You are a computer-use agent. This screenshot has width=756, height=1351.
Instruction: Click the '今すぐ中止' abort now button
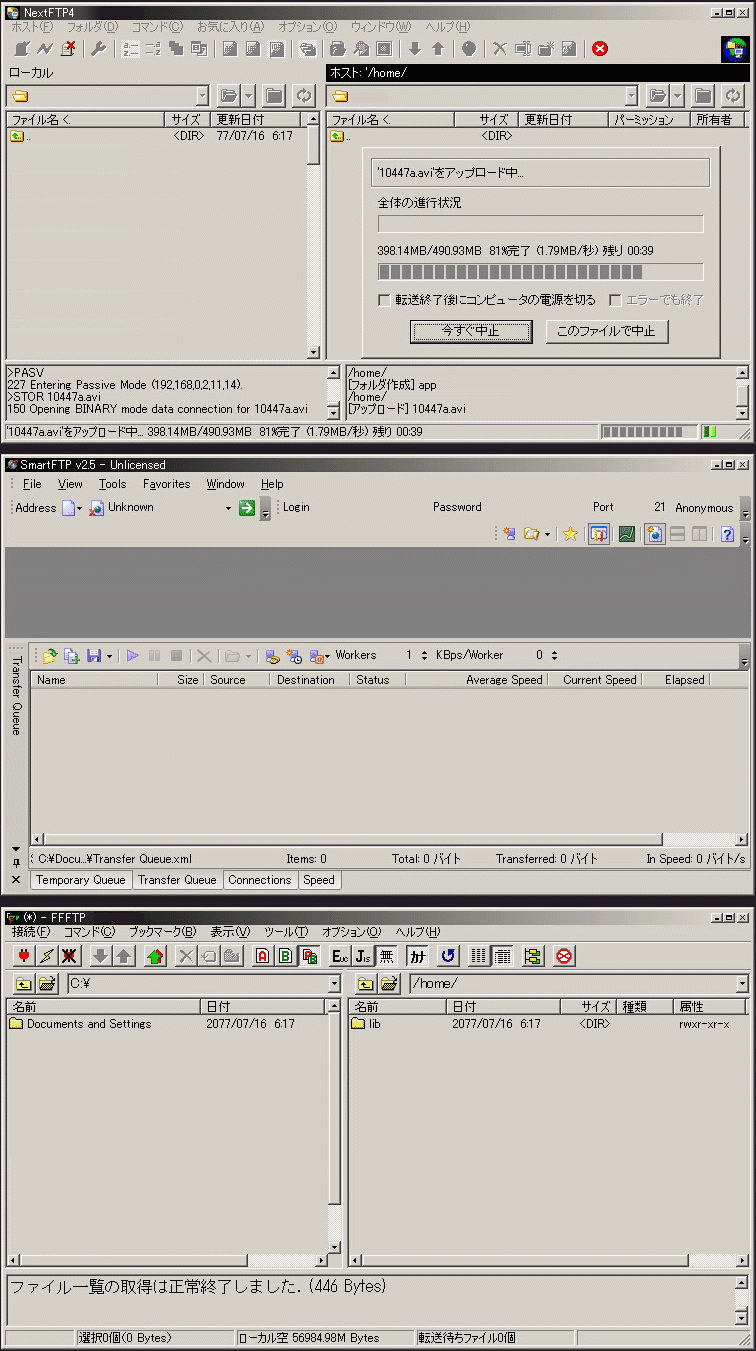point(470,331)
